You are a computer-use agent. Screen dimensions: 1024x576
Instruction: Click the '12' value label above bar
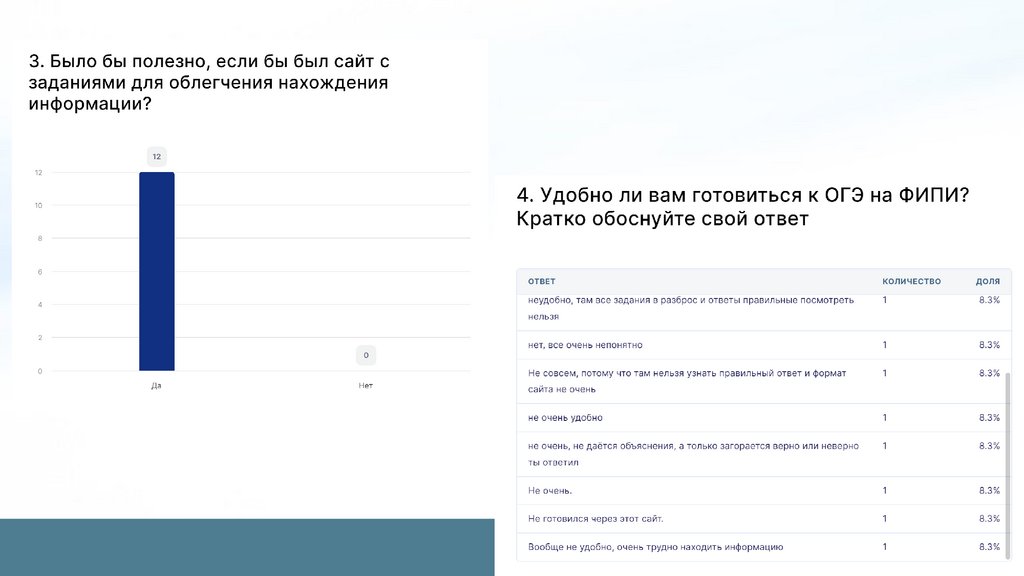[157, 157]
